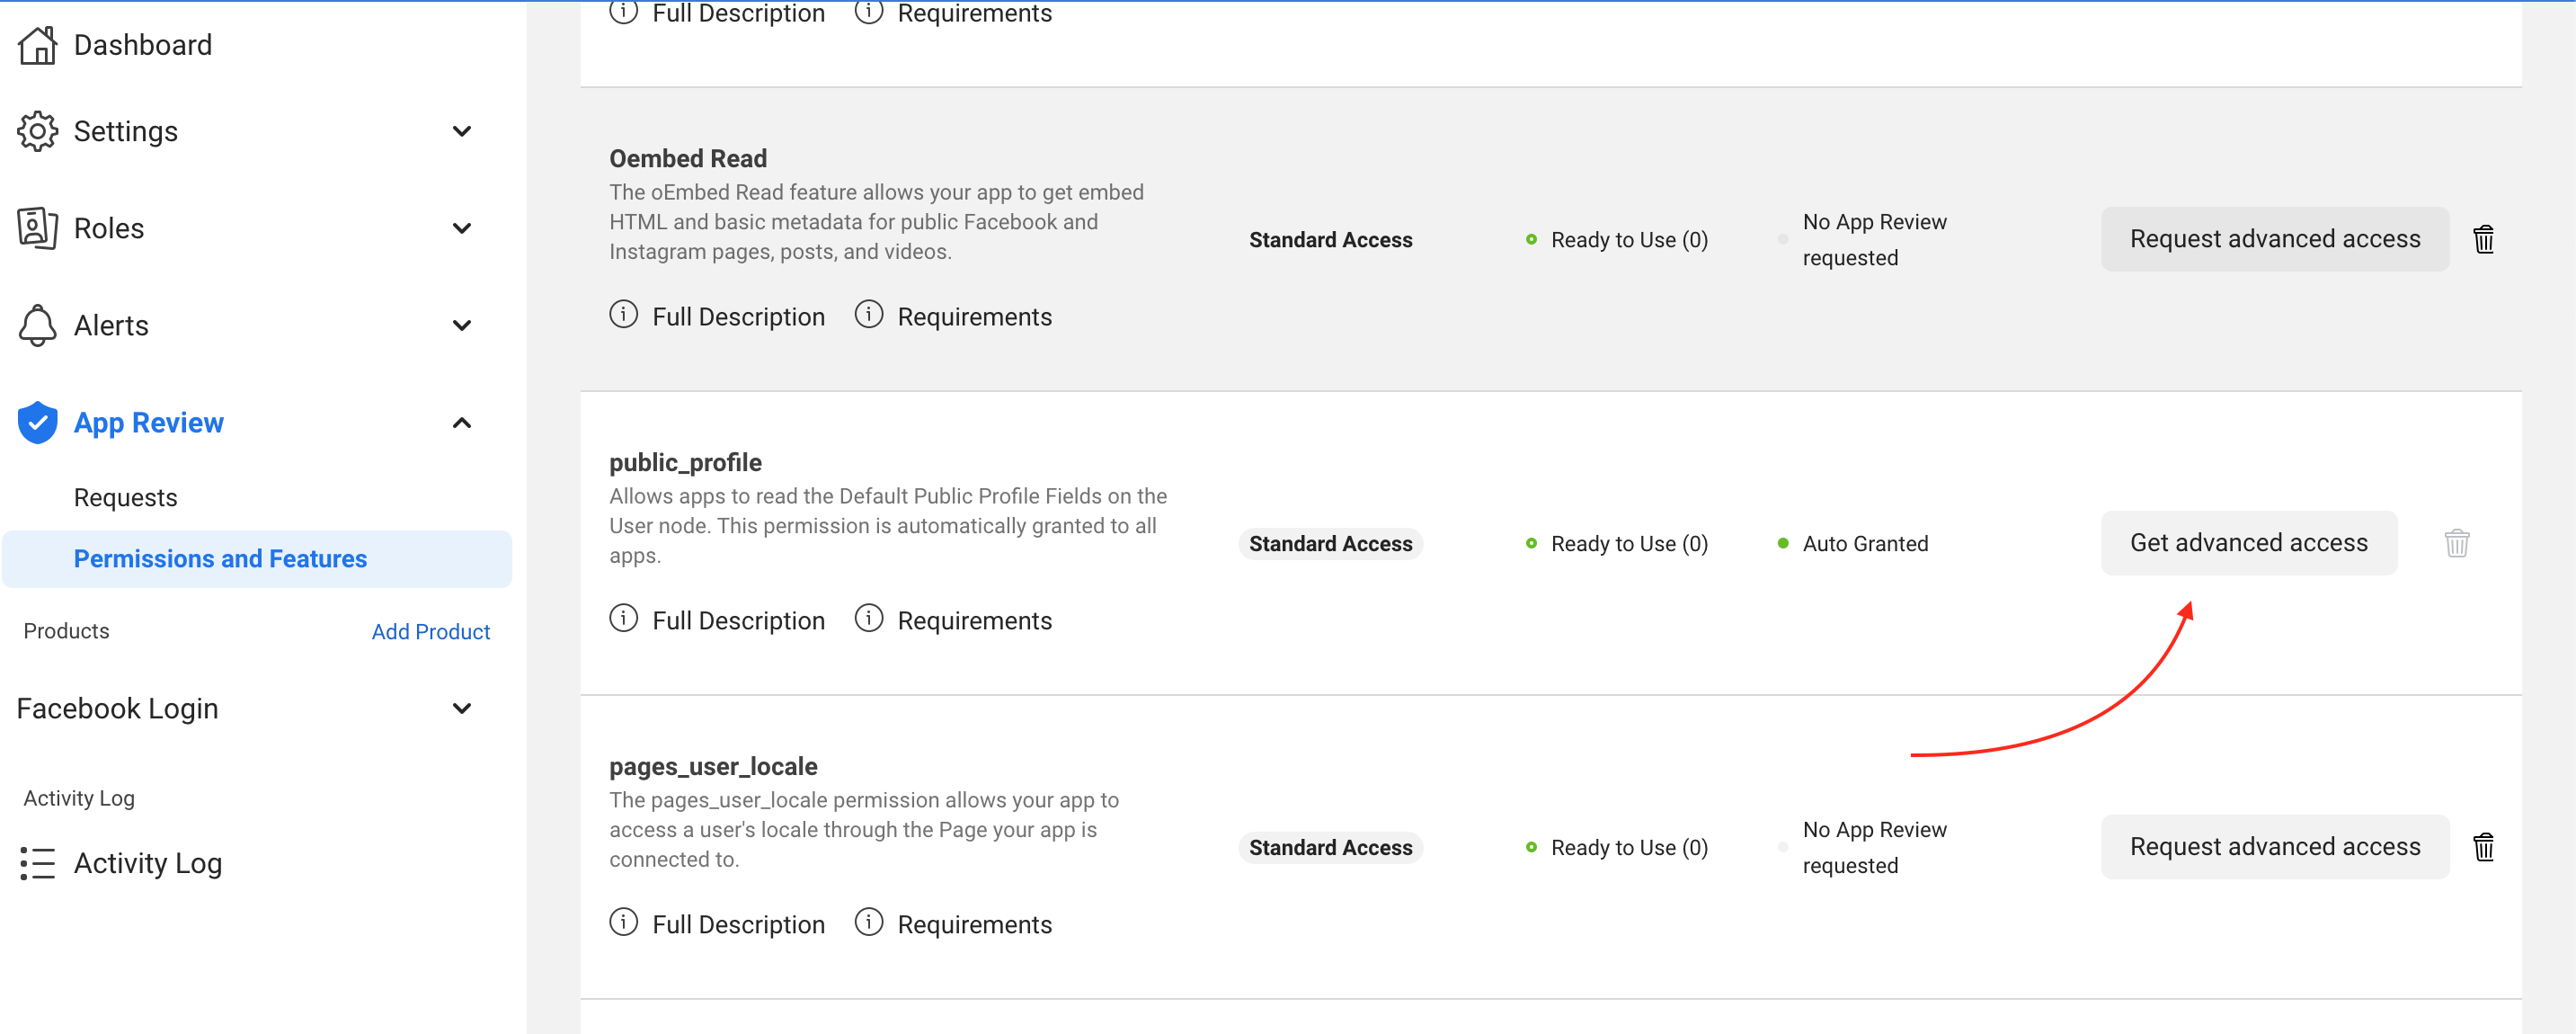The width and height of the screenshot is (2576, 1034).
Task: Open Requests under App Review
Action: pyautogui.click(x=126, y=497)
